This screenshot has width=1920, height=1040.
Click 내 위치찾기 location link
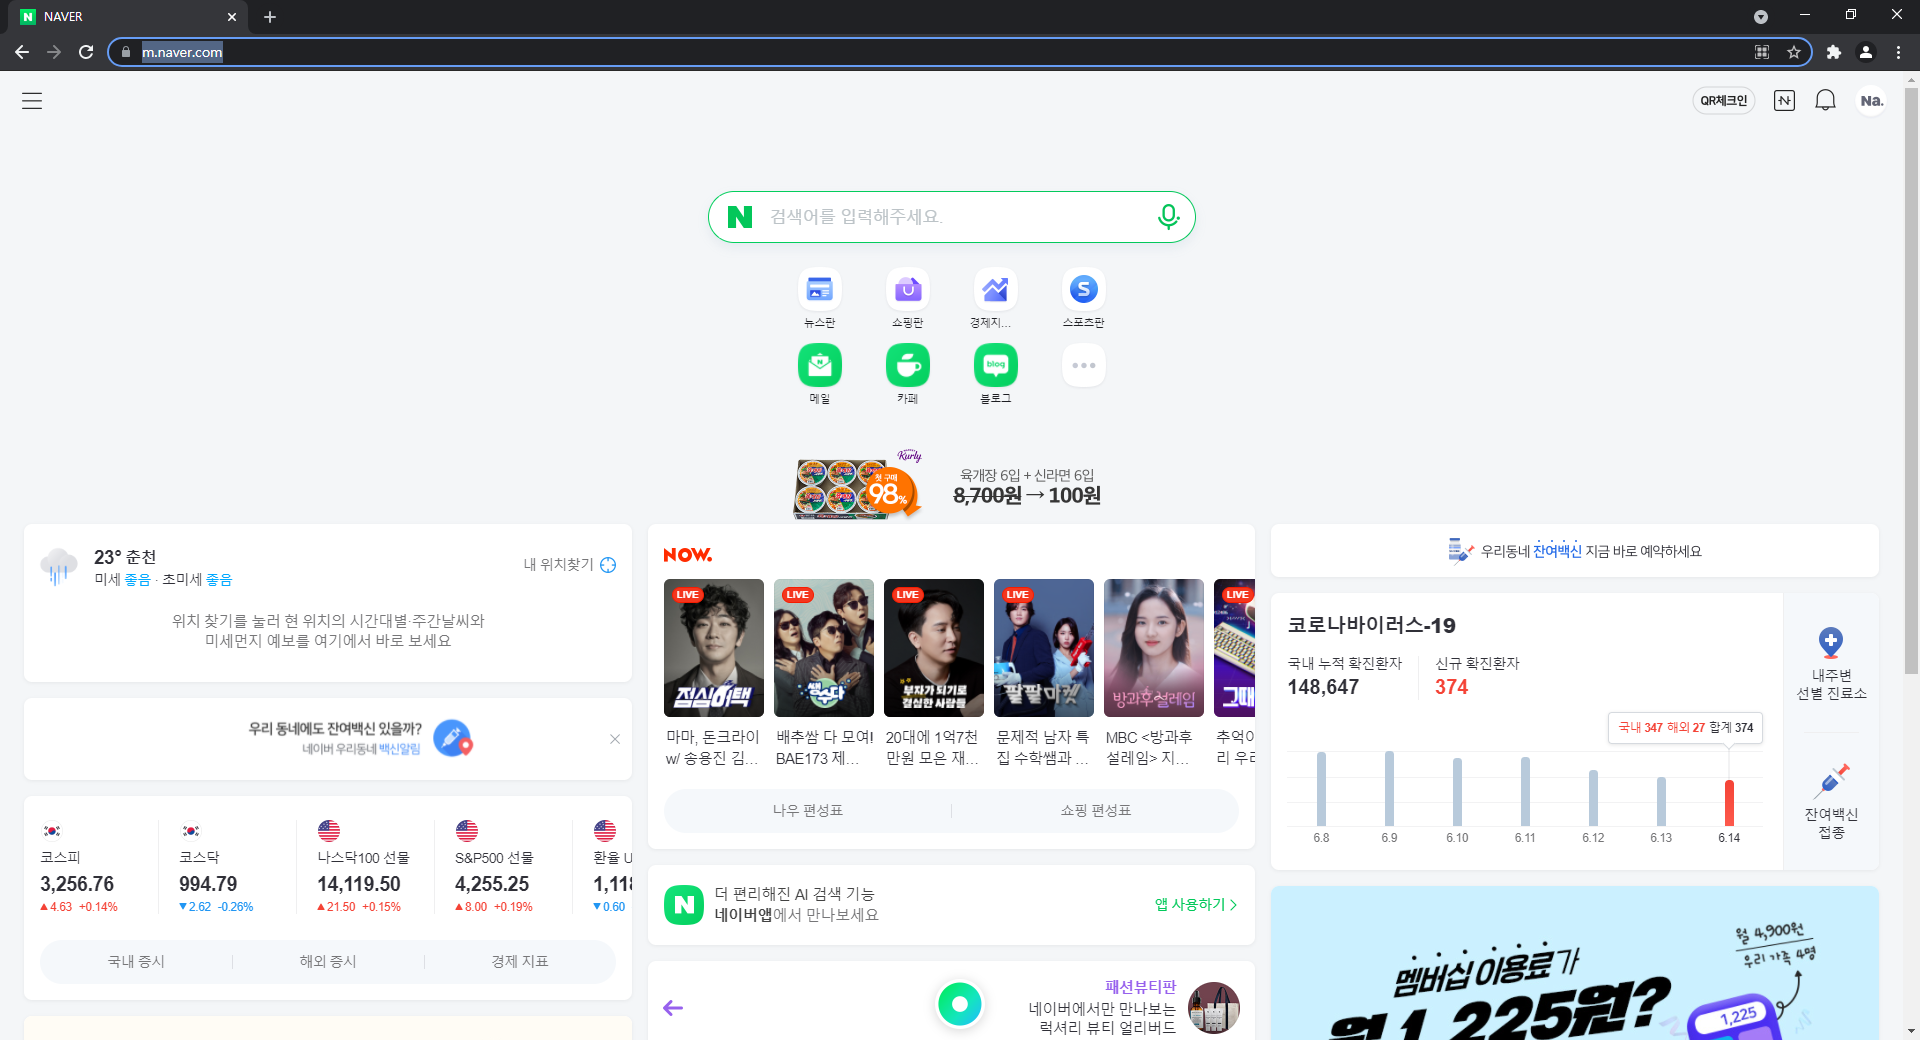point(569,565)
